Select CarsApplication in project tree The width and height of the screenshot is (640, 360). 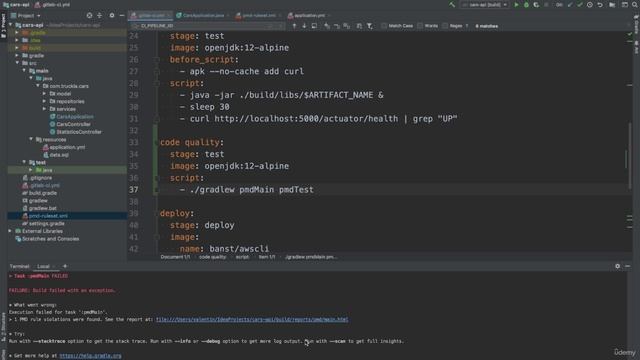pos(75,116)
